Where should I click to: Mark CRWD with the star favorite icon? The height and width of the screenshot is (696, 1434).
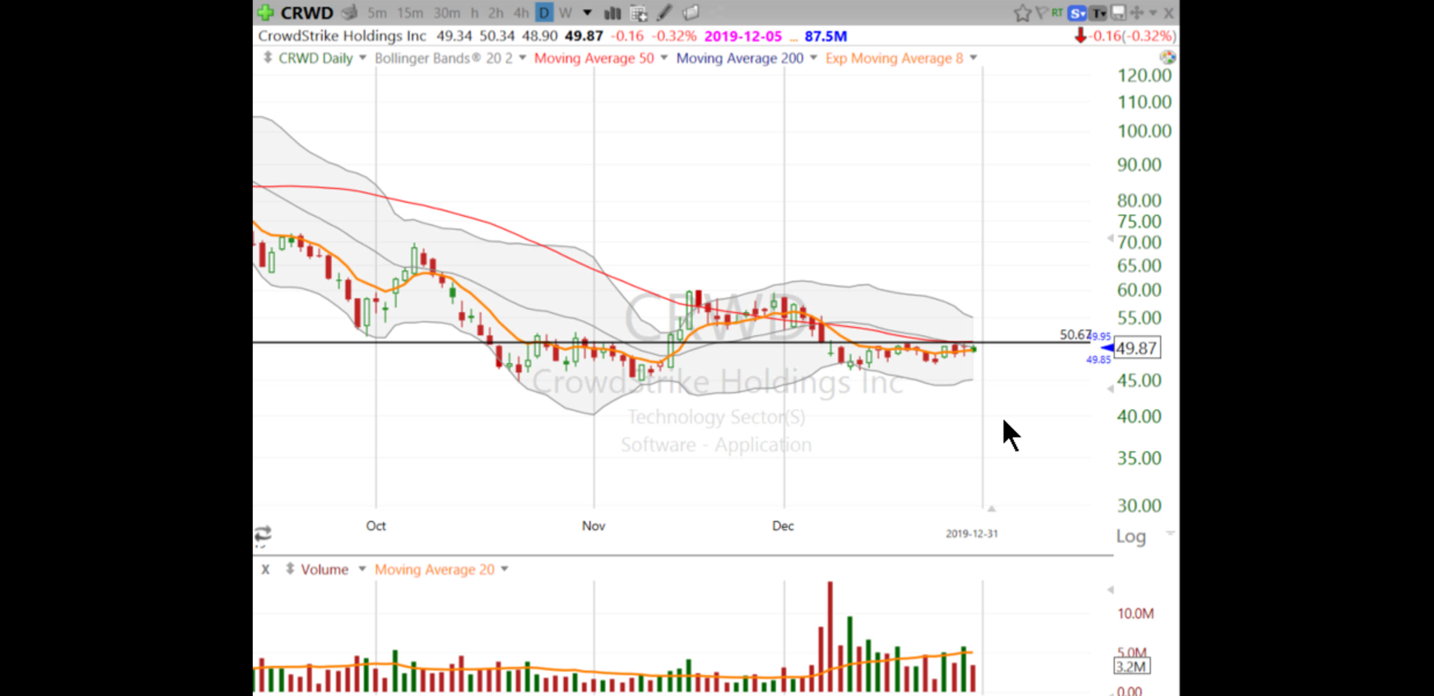pyautogui.click(x=1022, y=13)
